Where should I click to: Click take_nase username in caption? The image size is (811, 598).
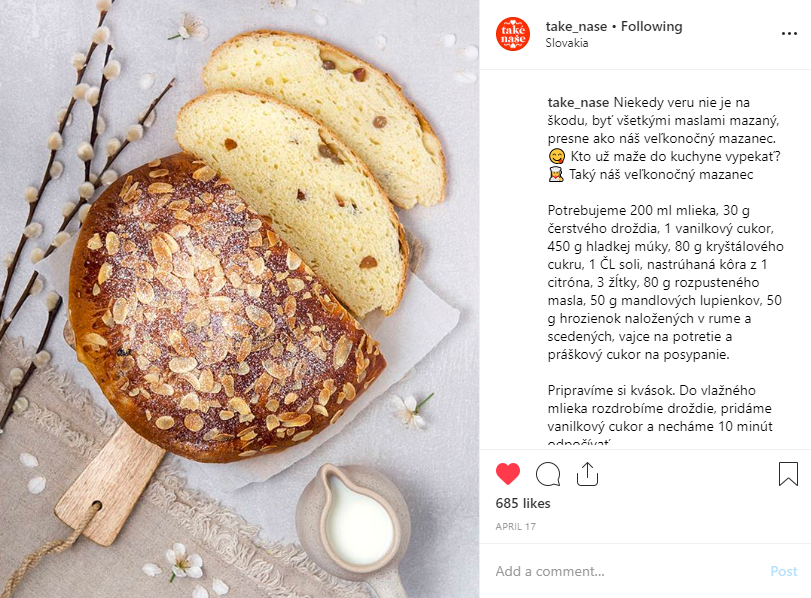[x=578, y=102]
